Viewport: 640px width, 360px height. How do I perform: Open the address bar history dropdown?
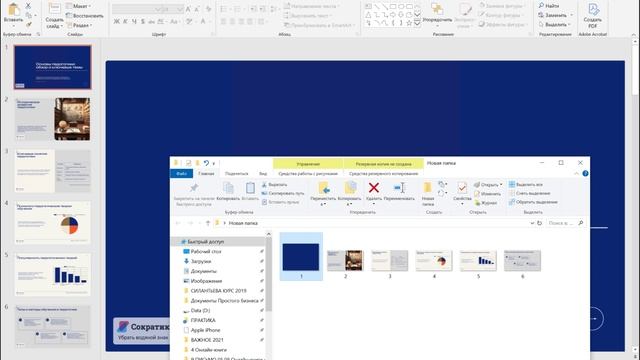click(x=532, y=223)
